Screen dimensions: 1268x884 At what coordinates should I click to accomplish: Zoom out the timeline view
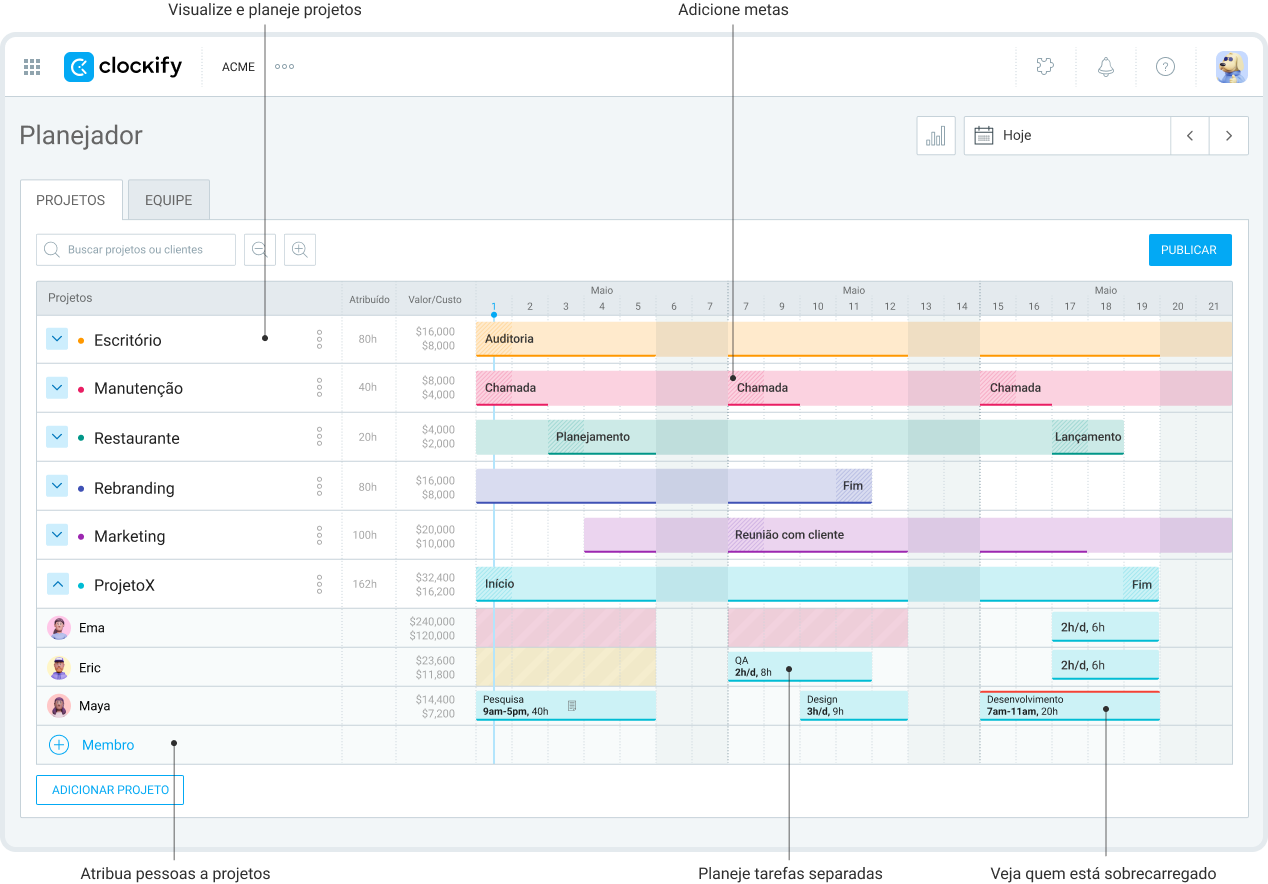pyautogui.click(x=260, y=250)
